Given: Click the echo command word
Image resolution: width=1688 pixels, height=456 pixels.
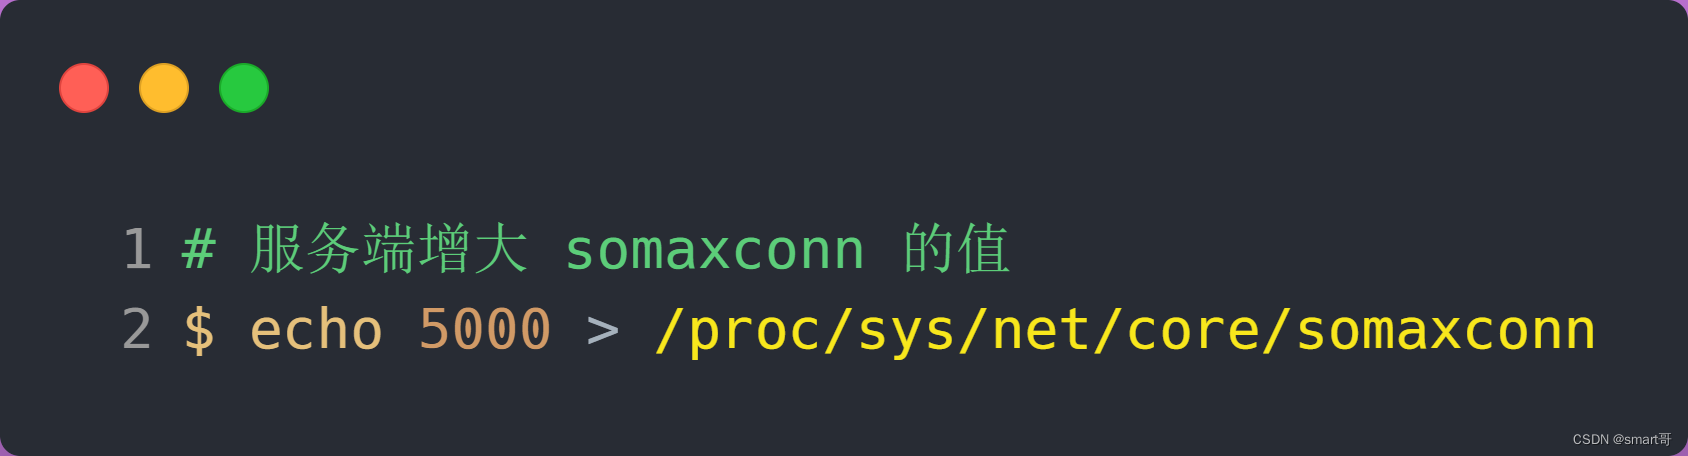Looking at the screenshot, I should tap(316, 330).
